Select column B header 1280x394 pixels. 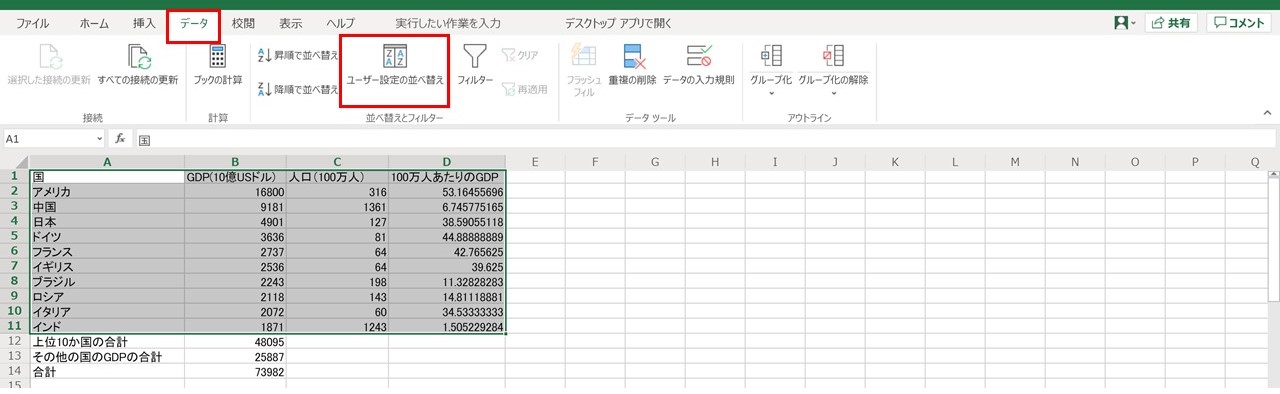coord(235,161)
